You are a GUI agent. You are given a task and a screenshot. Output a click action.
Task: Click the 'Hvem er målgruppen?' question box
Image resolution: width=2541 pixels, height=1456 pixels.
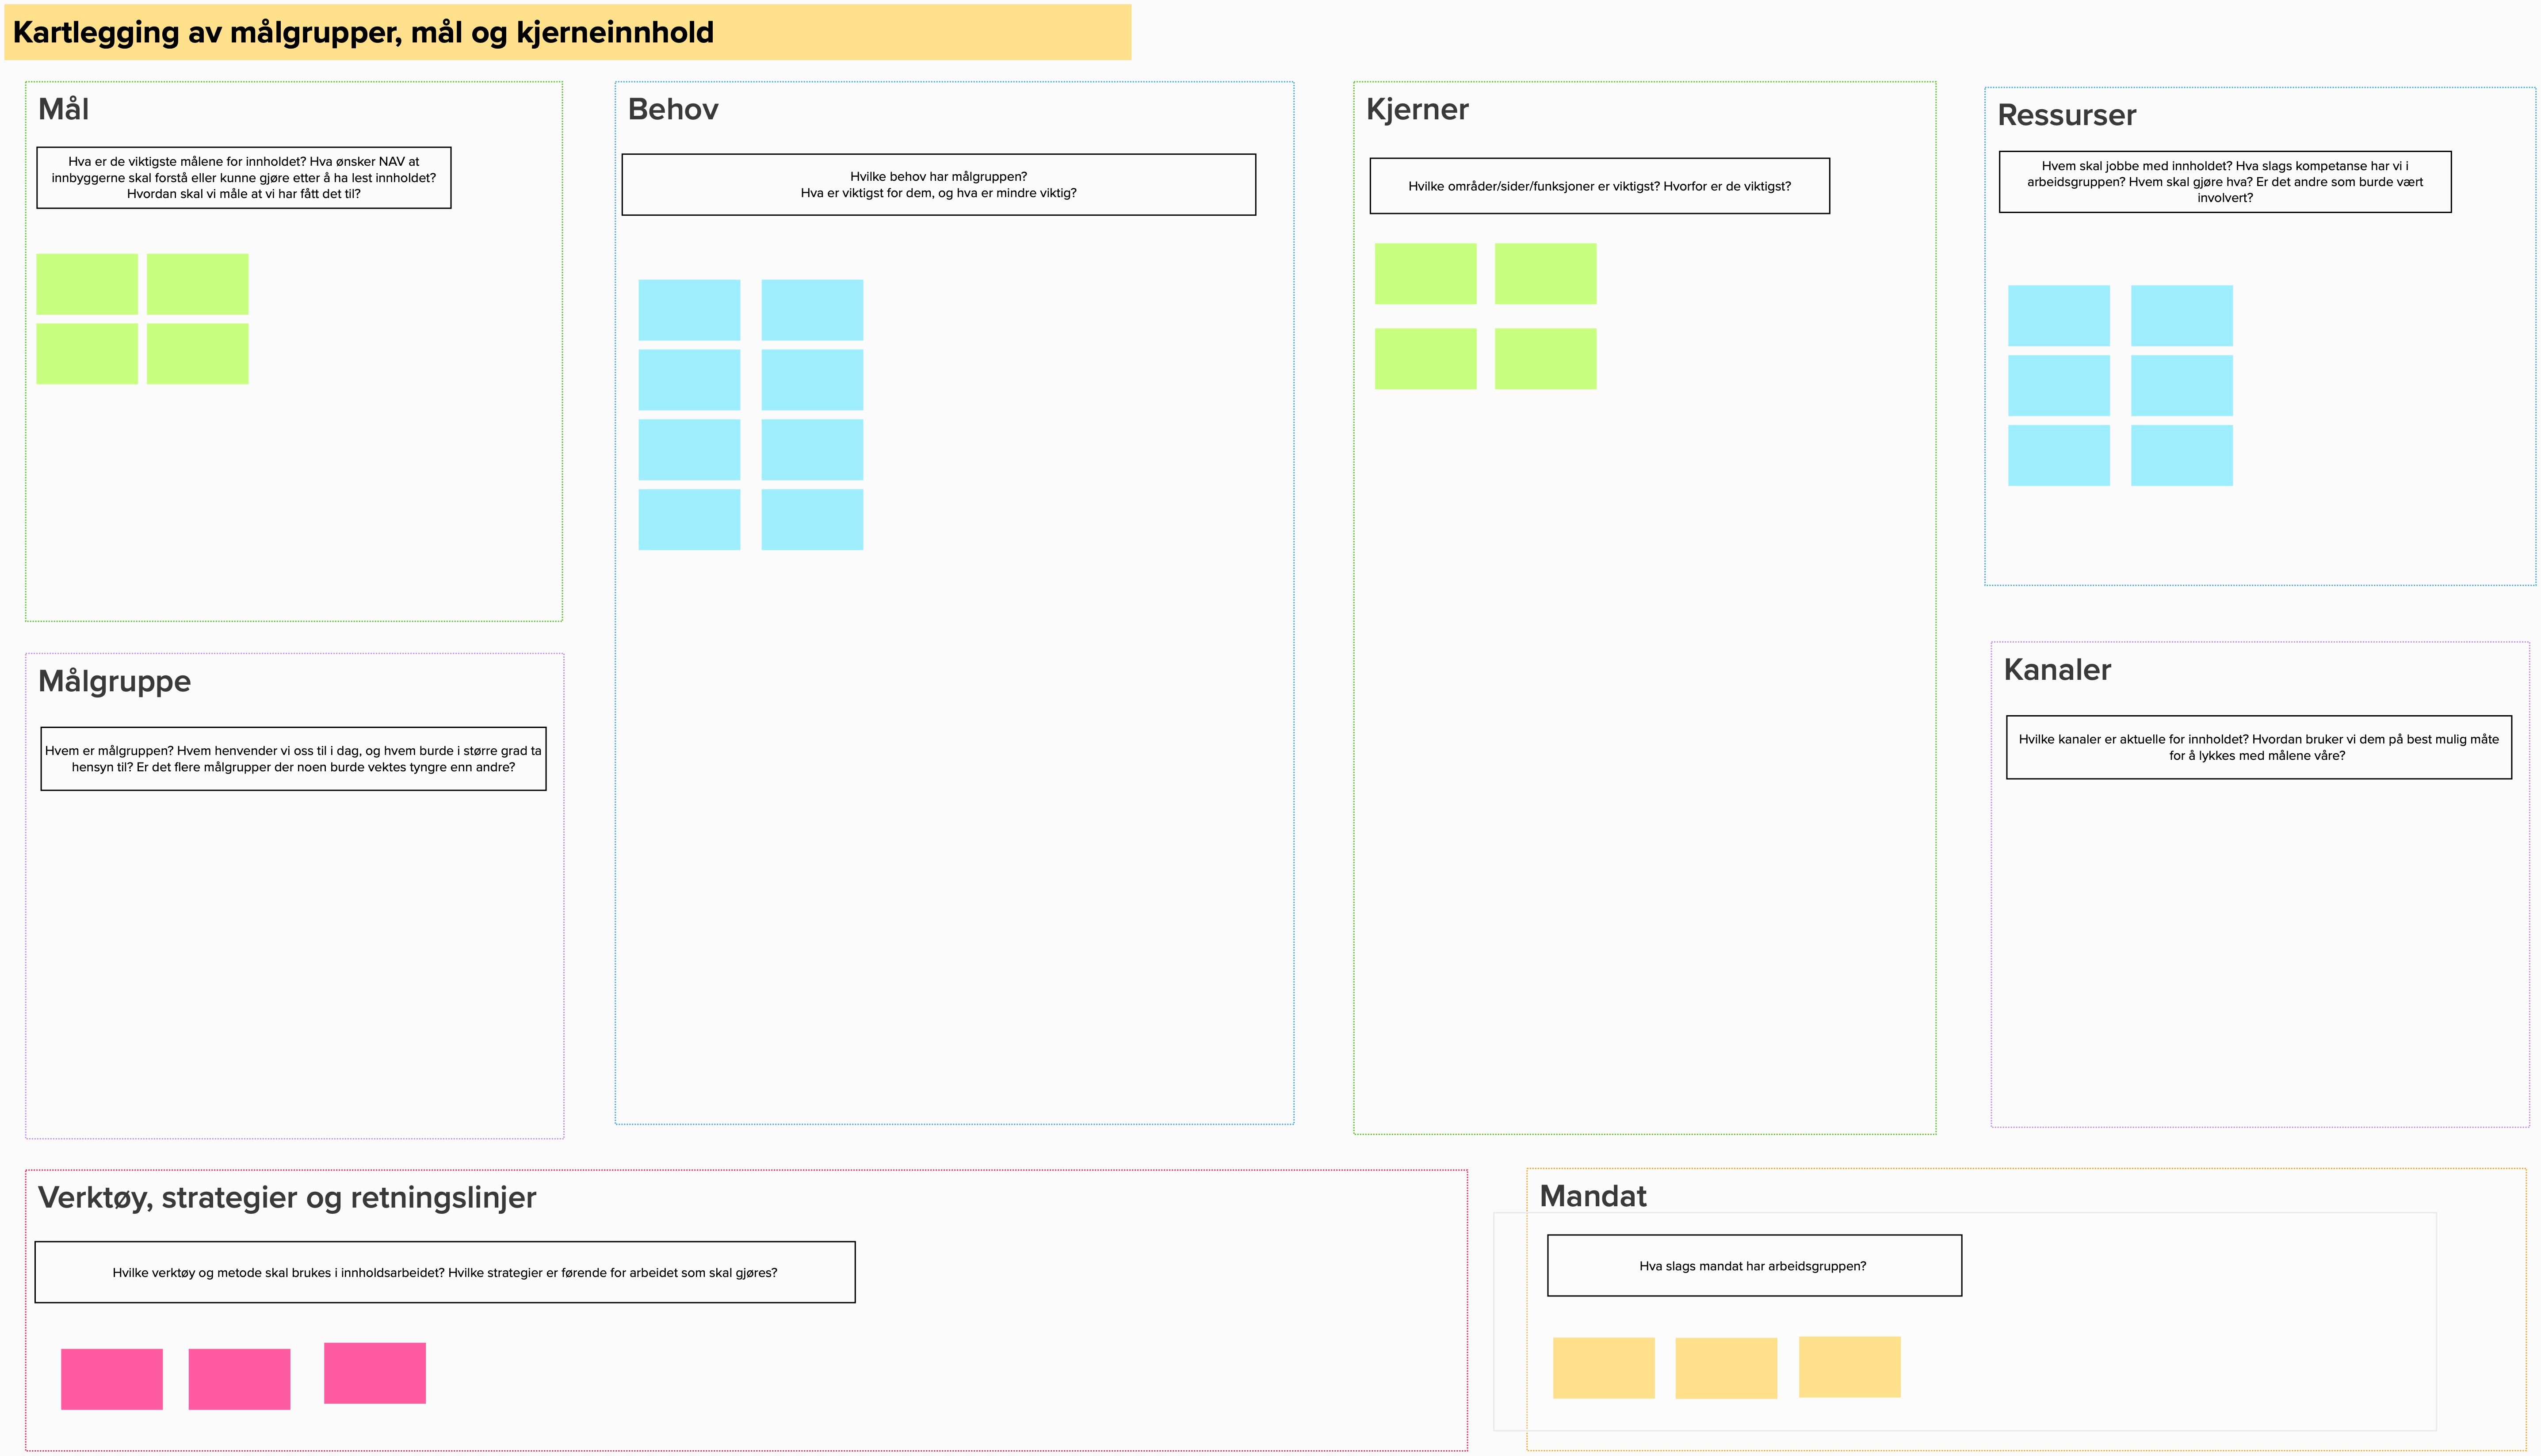(x=293, y=759)
